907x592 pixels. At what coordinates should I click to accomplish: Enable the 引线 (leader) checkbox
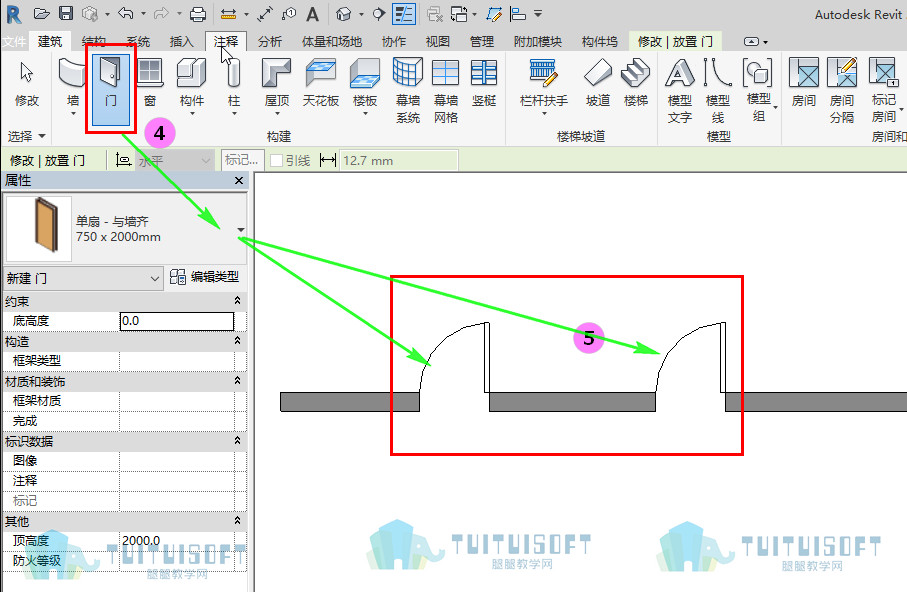click(x=276, y=160)
